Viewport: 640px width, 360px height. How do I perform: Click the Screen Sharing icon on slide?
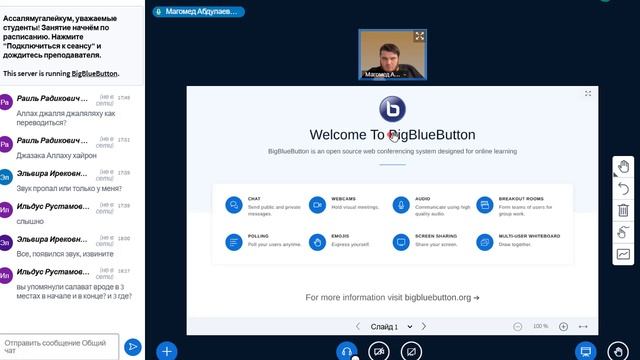tap(401, 242)
